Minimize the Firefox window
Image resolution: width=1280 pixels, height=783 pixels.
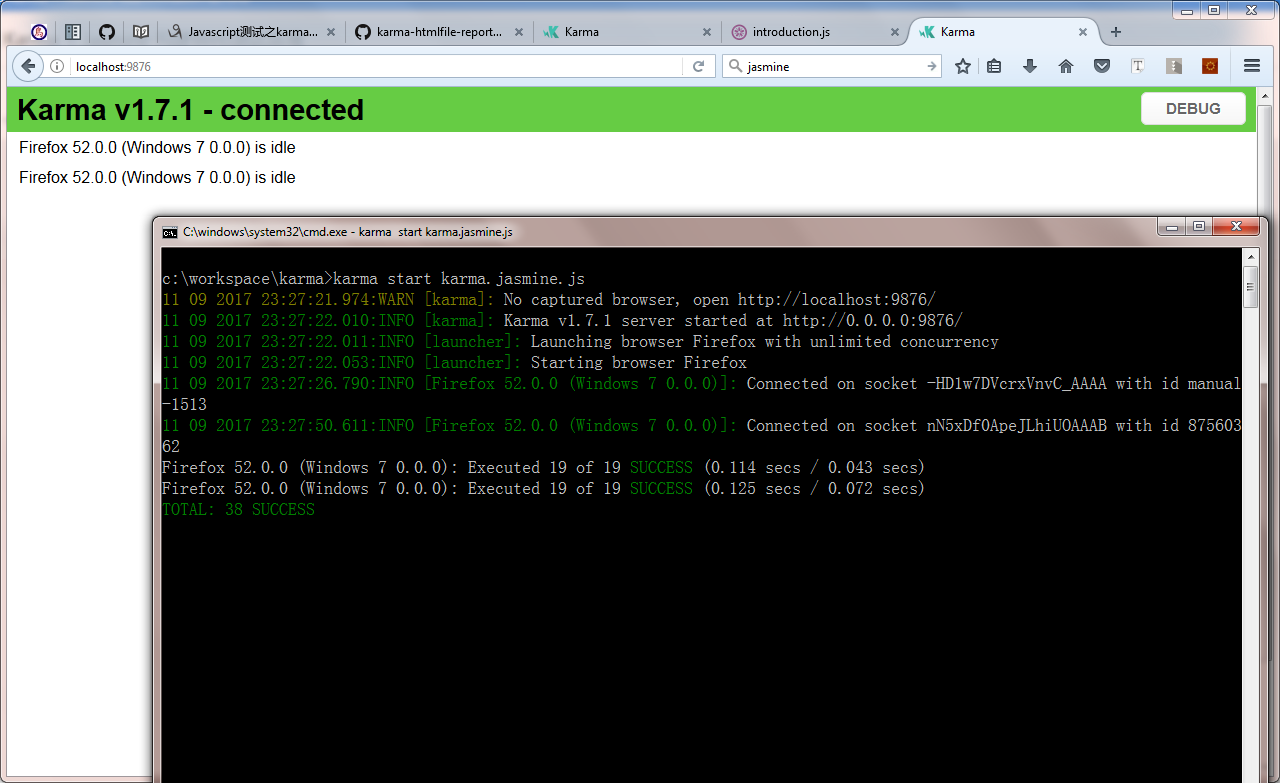[1186, 9]
